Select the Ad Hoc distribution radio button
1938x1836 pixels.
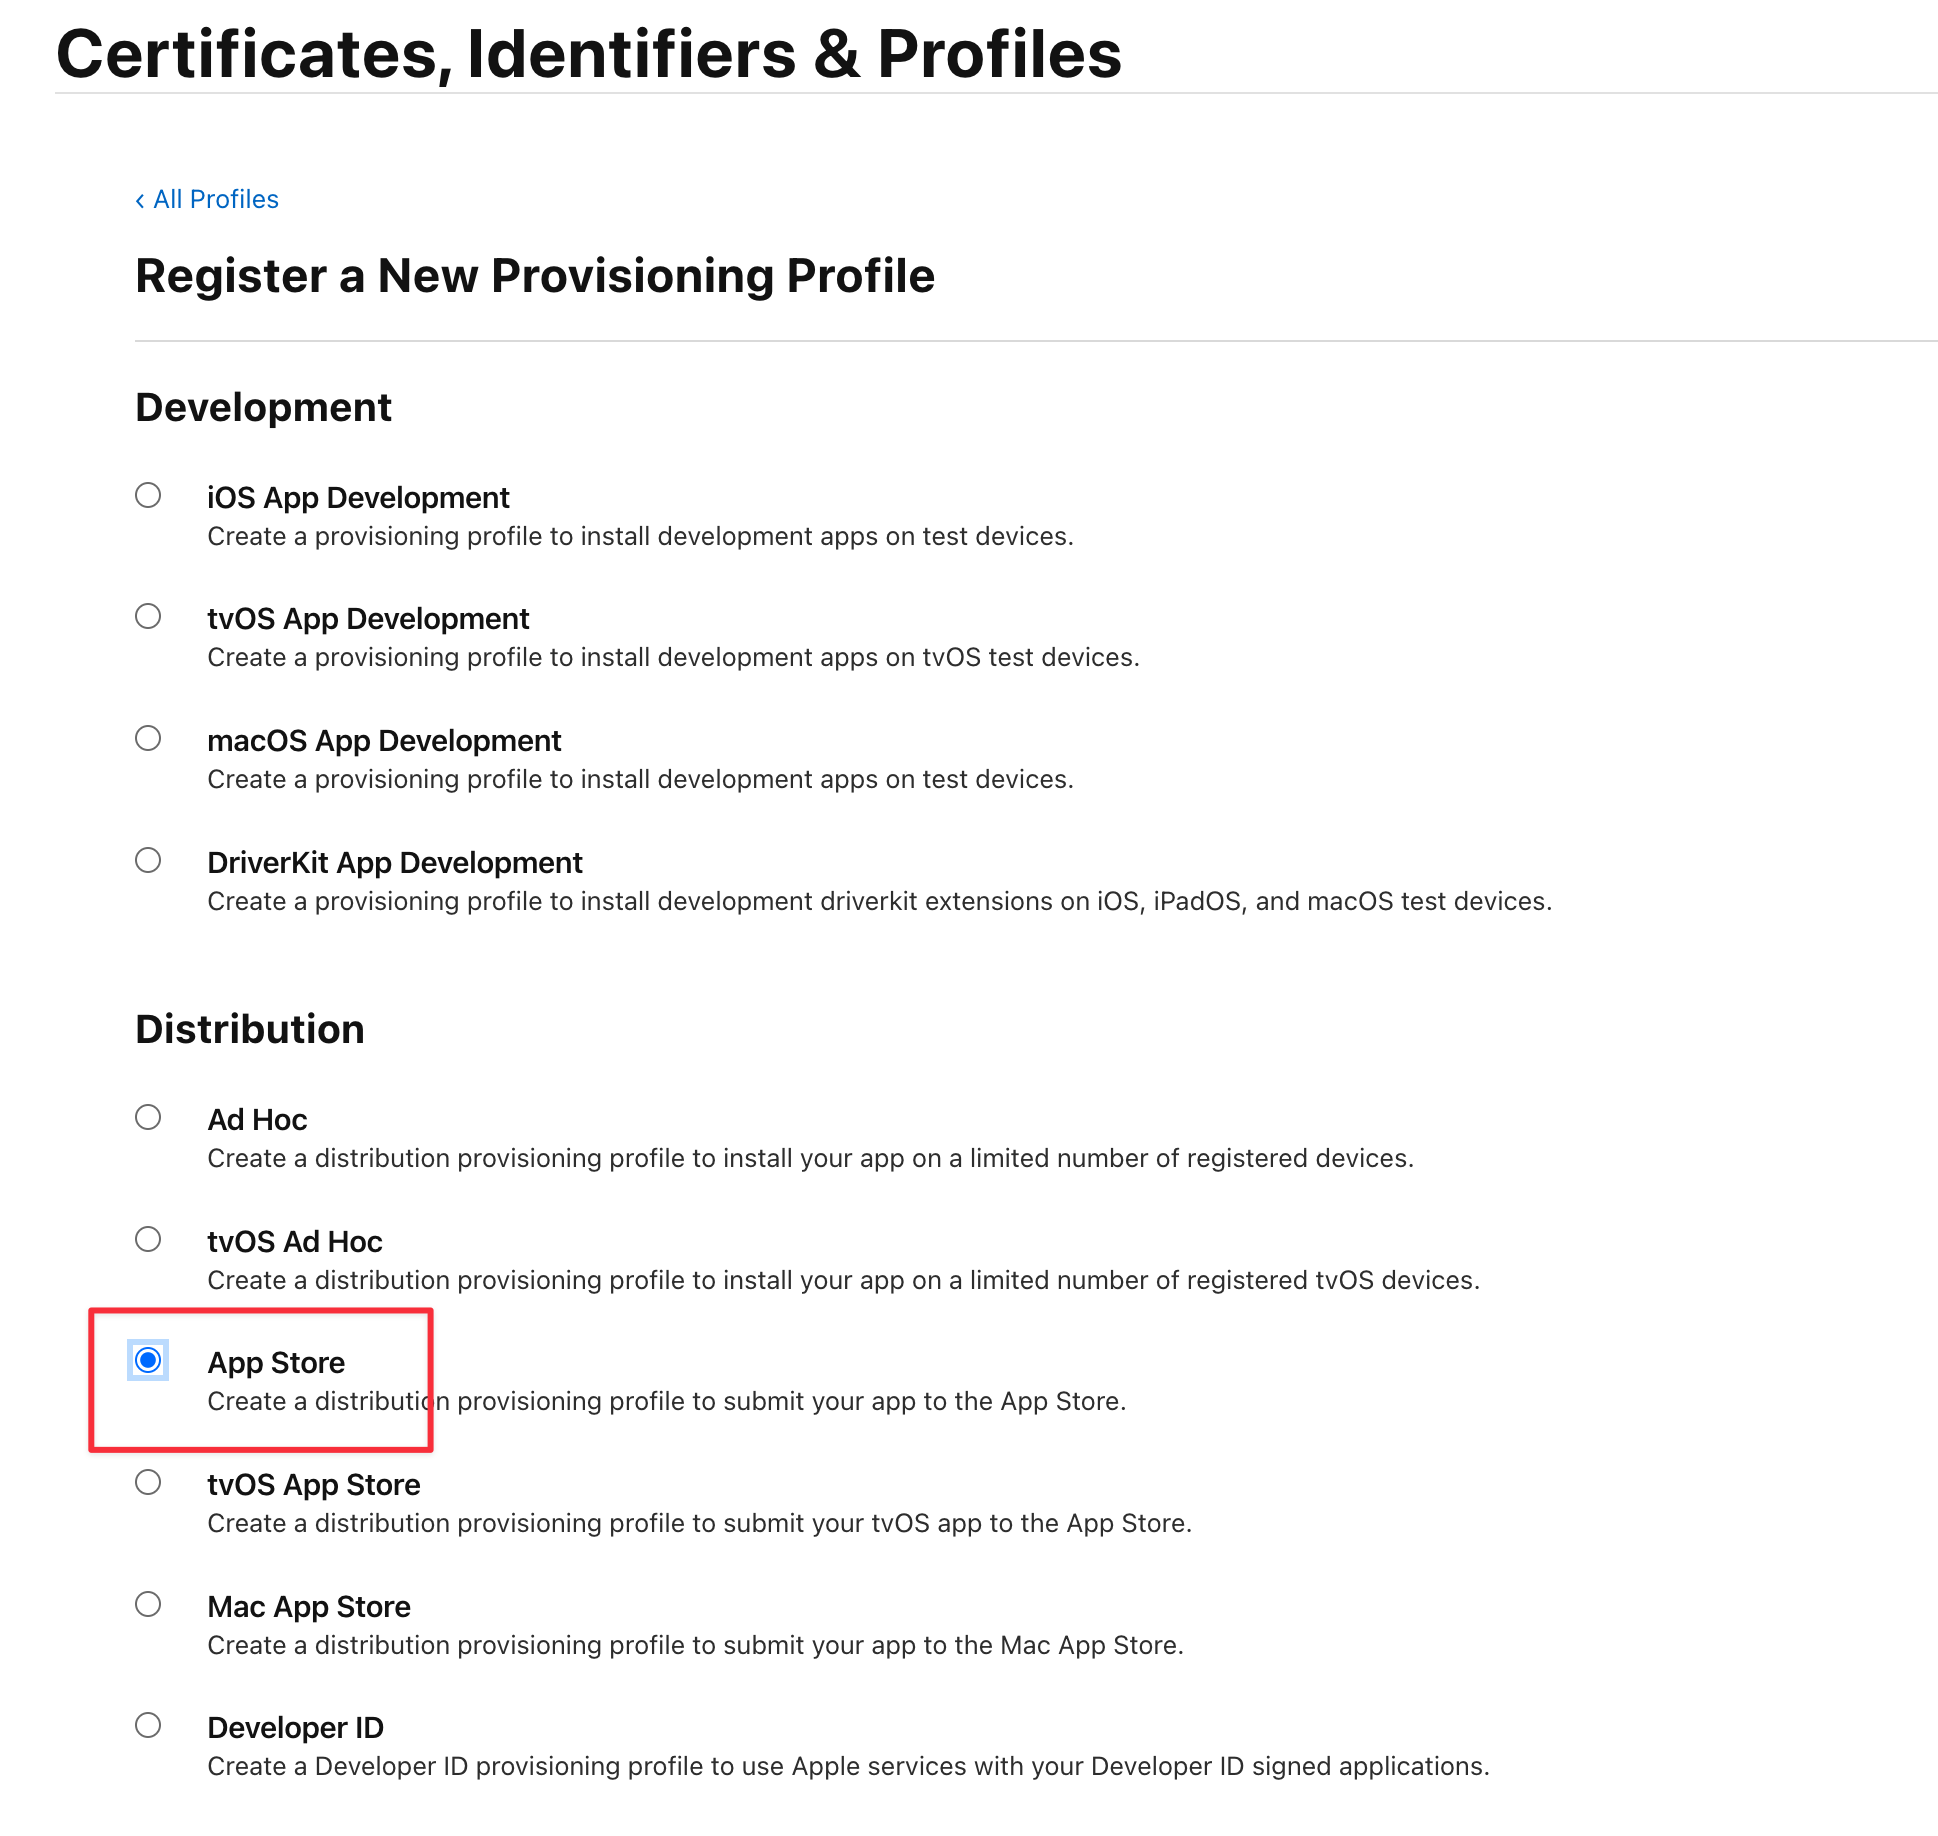point(148,1117)
